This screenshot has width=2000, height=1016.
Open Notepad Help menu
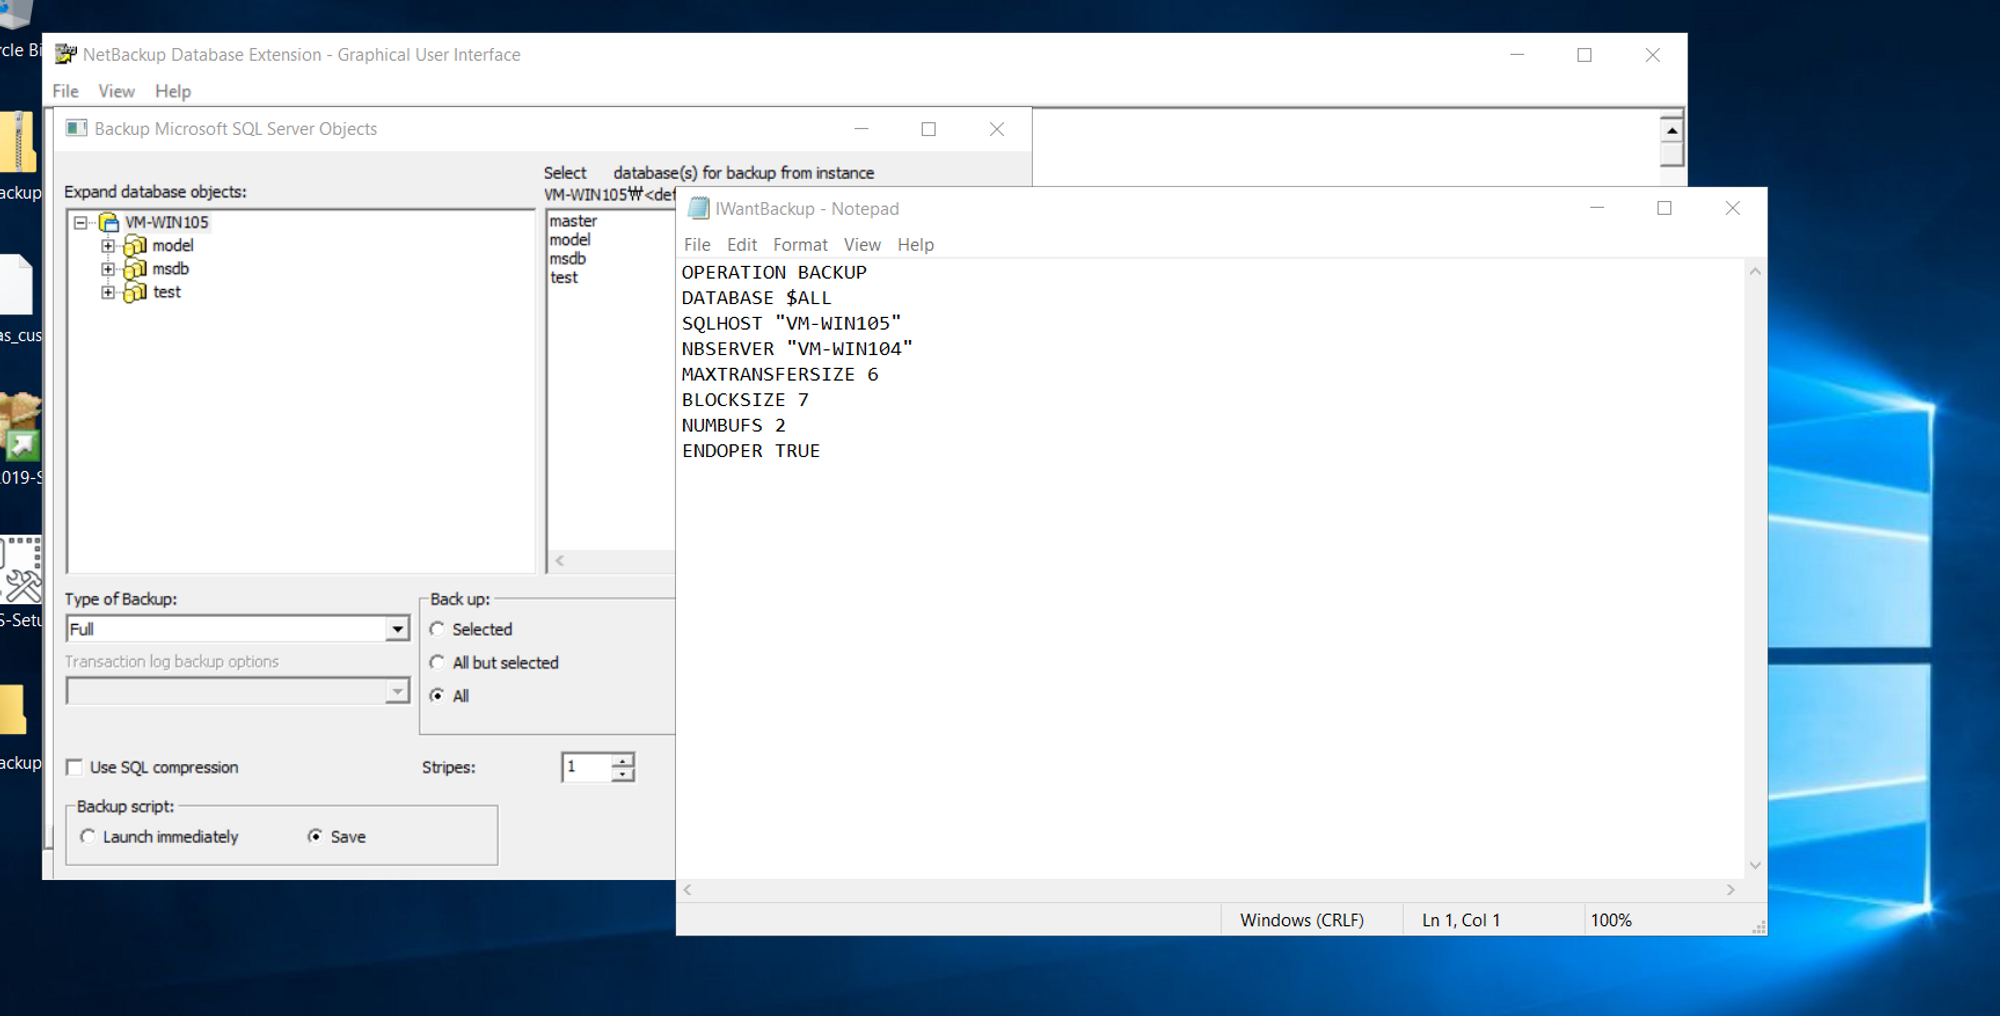tap(915, 244)
